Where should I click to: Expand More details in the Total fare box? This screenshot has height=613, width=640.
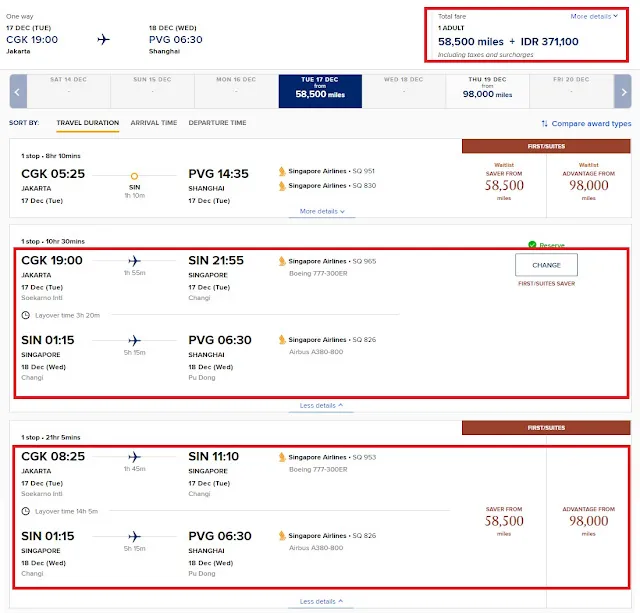click(x=594, y=16)
